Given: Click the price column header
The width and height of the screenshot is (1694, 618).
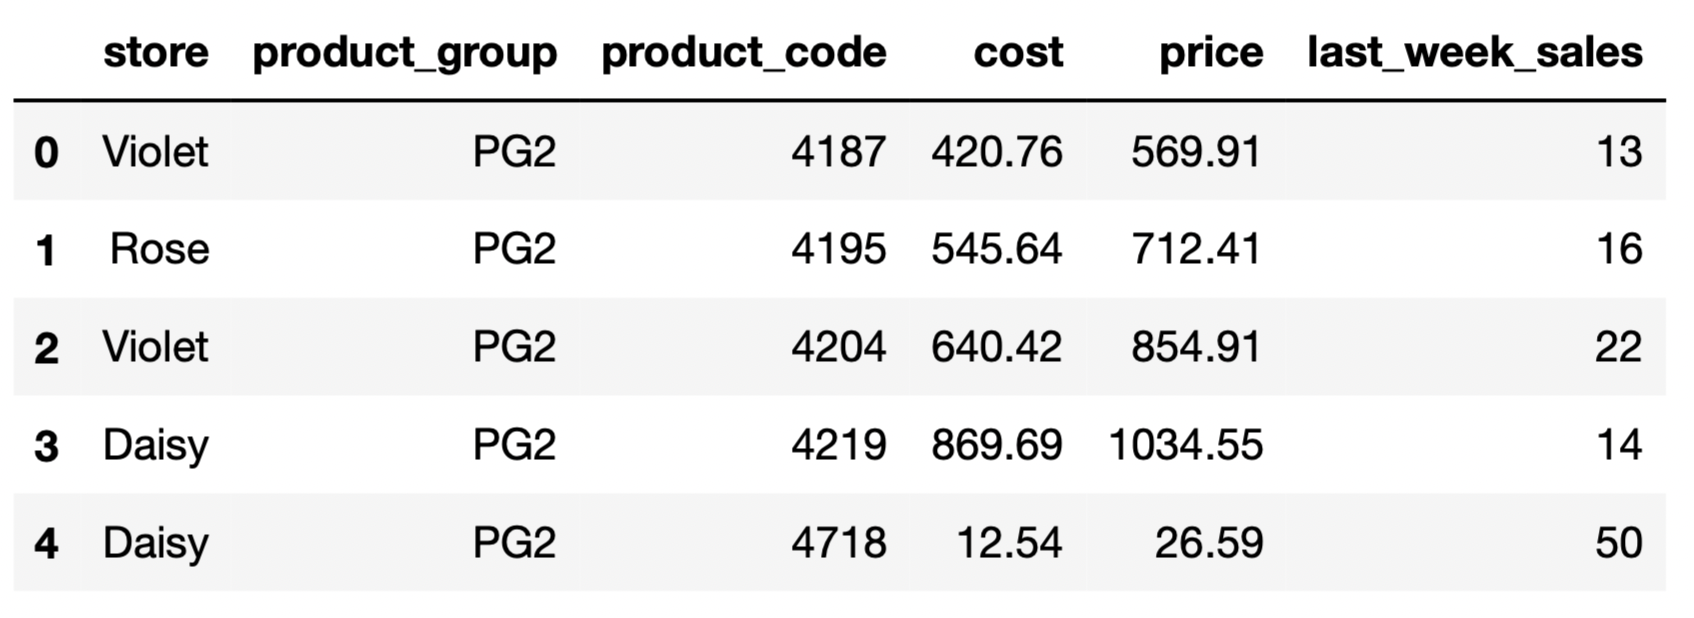Looking at the screenshot, I should (x=1210, y=52).
